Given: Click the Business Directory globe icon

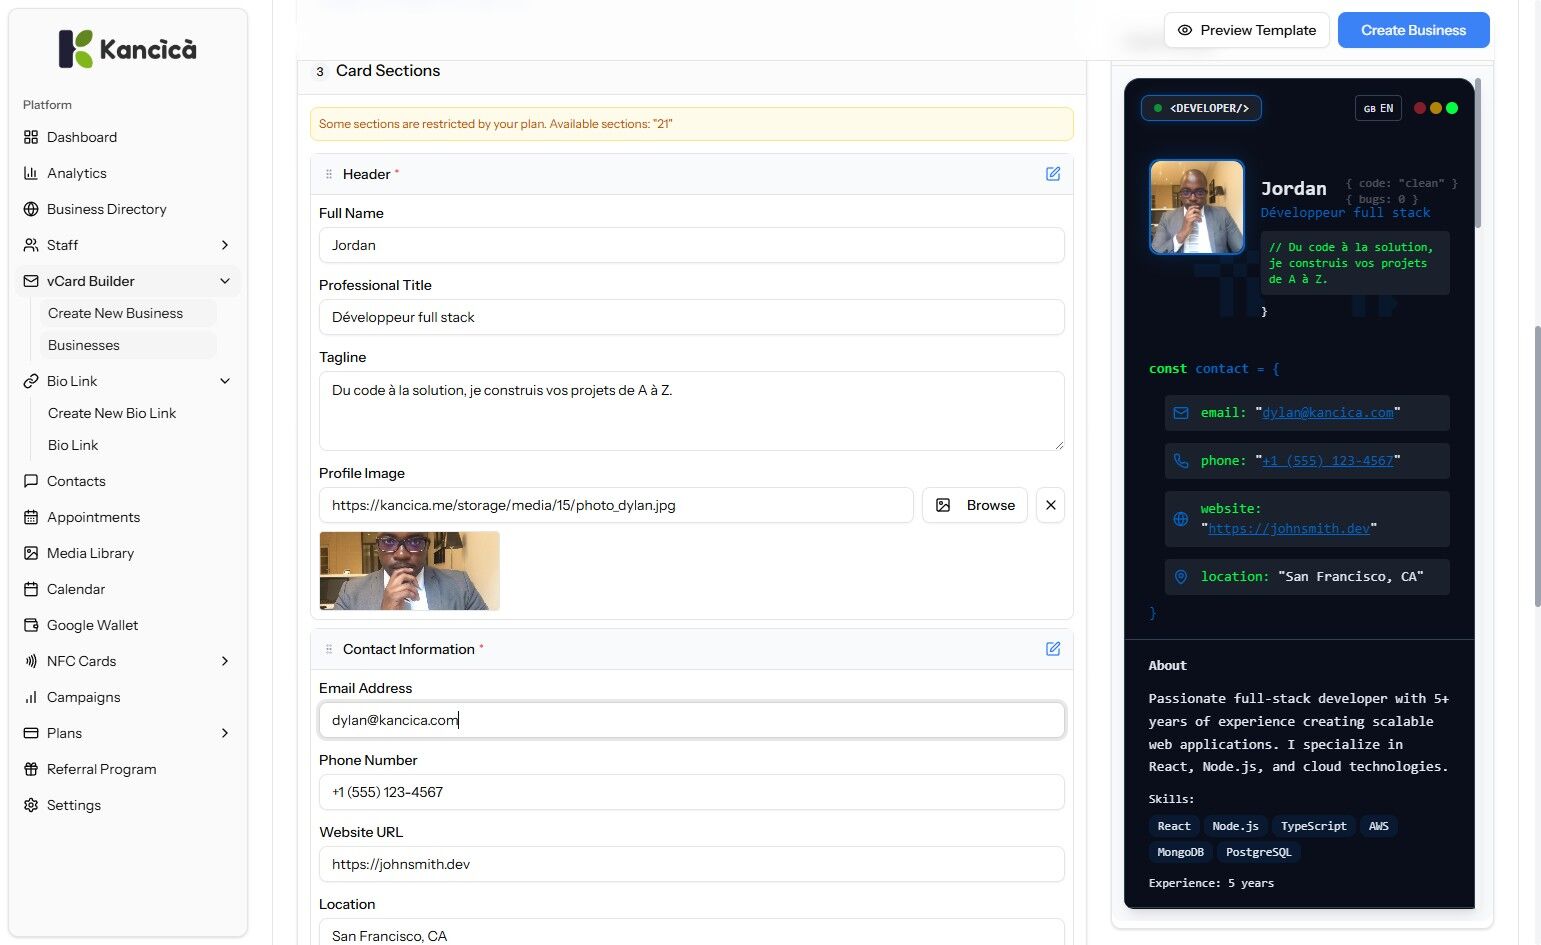Looking at the screenshot, I should click(31, 209).
